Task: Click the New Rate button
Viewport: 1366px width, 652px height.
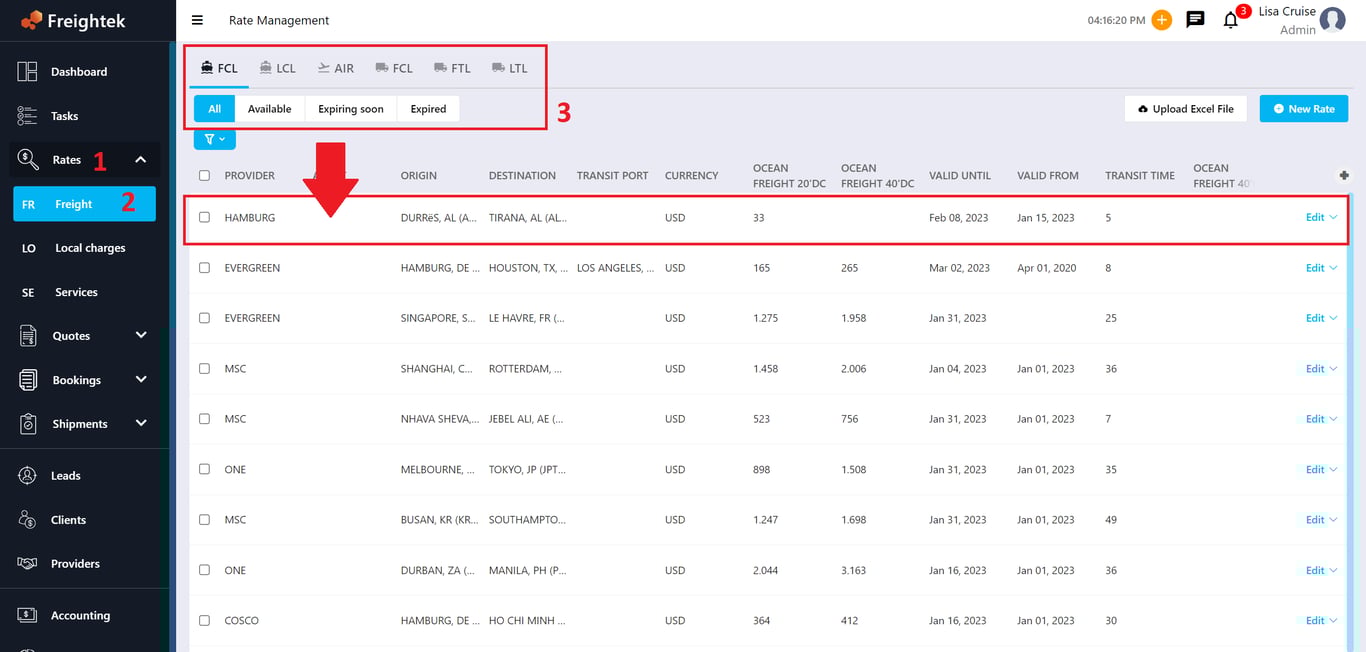Action: (1304, 109)
